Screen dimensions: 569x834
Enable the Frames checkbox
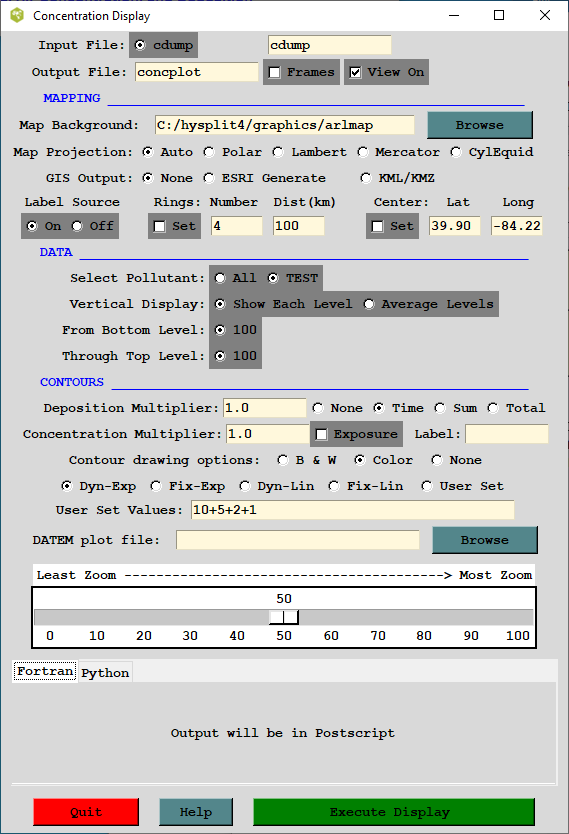pyautogui.click(x=275, y=72)
